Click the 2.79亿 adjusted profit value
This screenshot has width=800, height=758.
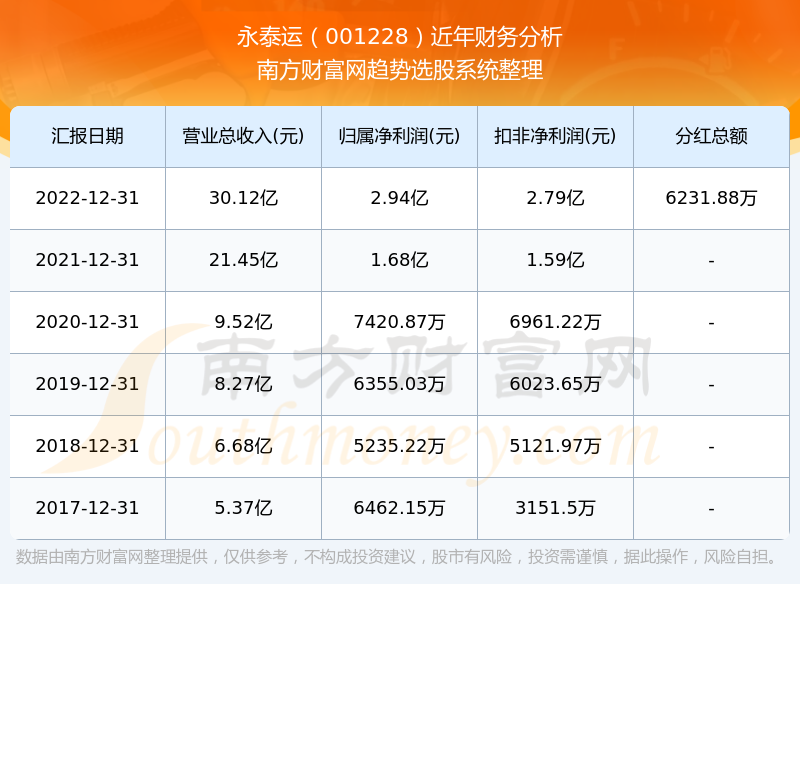pyautogui.click(x=555, y=198)
